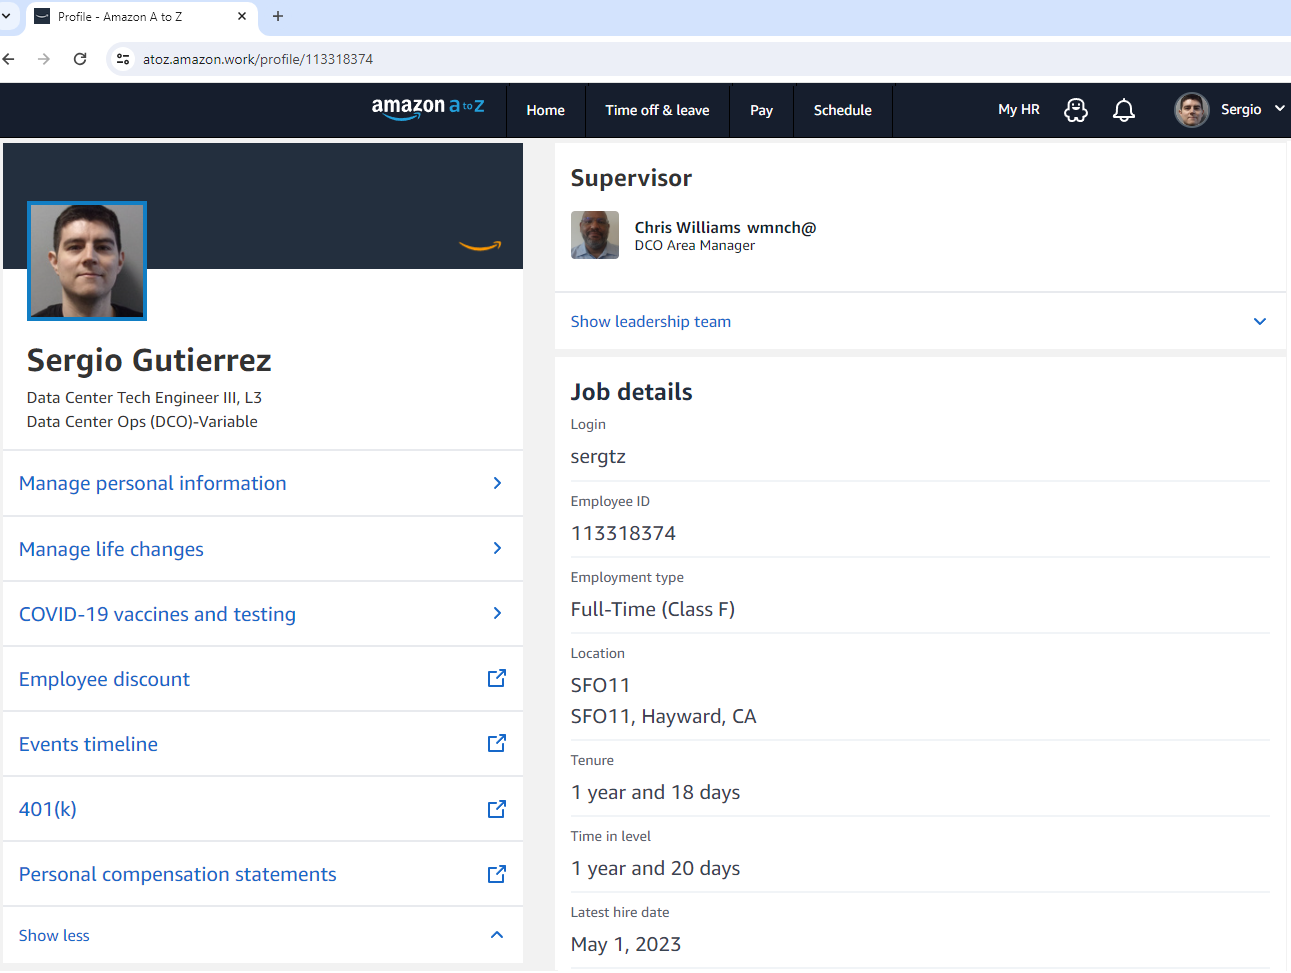
Task: Collapse the list with Show less
Action: [x=54, y=935]
